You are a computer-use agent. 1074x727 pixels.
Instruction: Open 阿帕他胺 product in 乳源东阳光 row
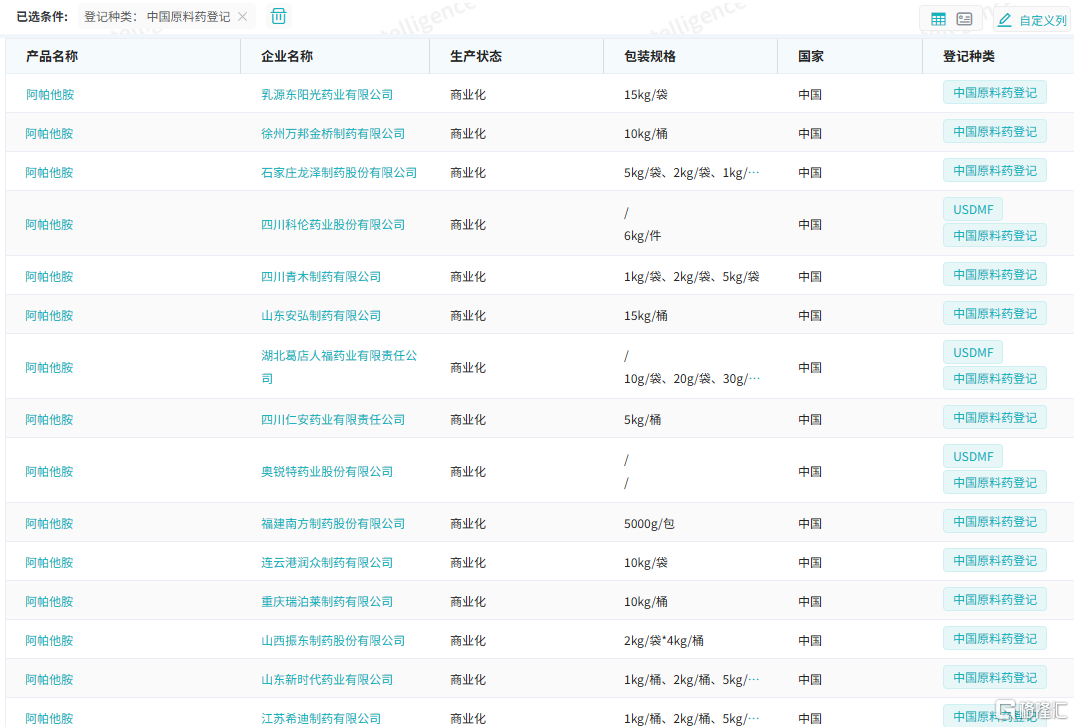click(x=49, y=95)
